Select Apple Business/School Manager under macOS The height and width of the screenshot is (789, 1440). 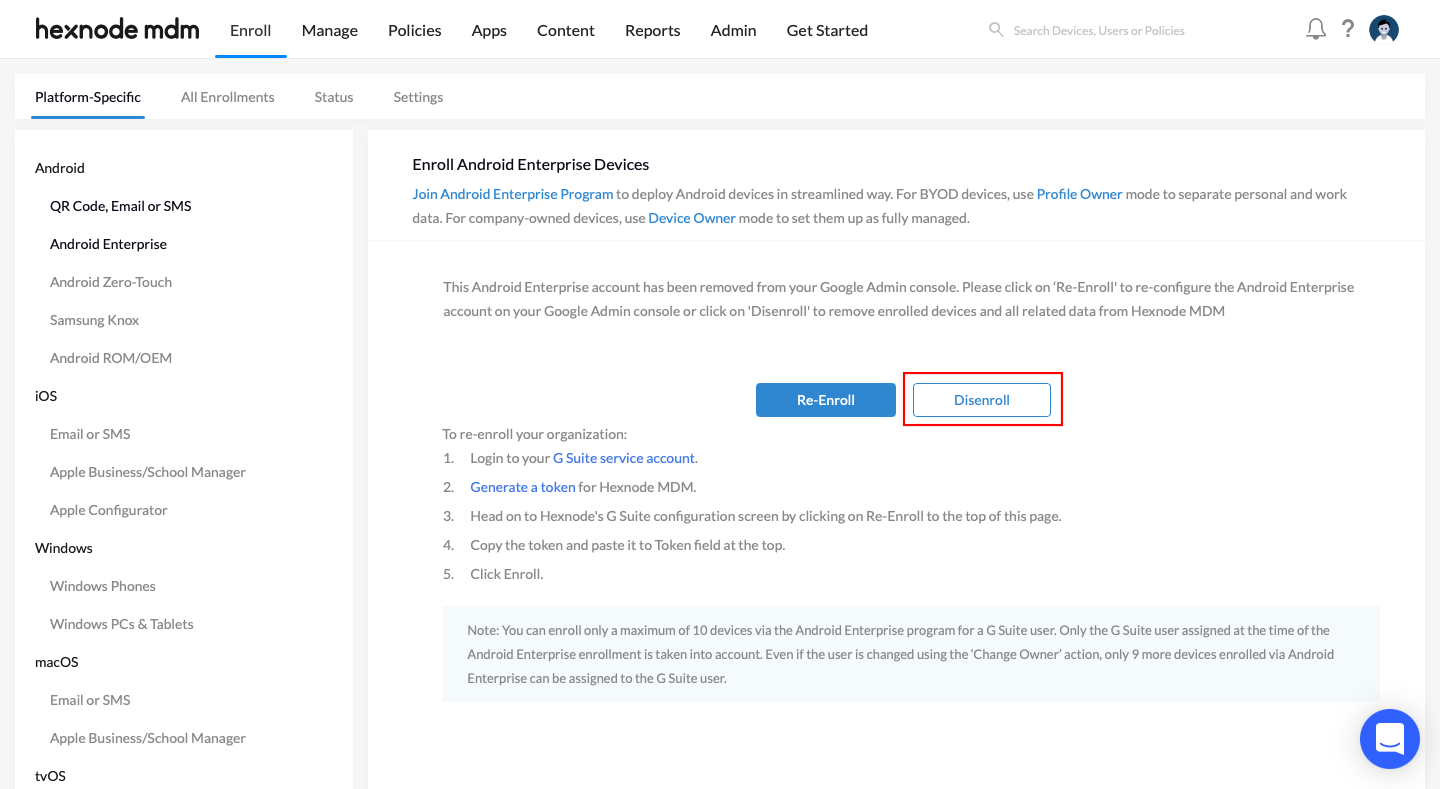coord(148,738)
